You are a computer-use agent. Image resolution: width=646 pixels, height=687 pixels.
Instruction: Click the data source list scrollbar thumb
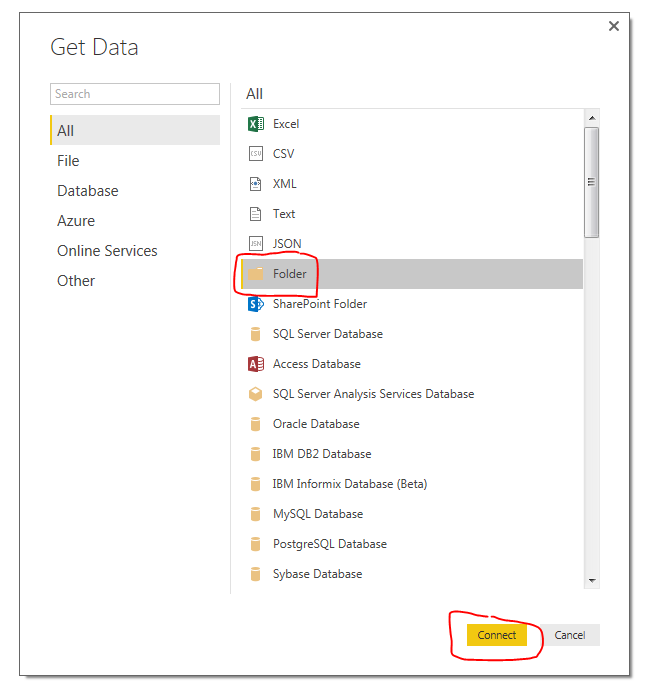[592, 183]
